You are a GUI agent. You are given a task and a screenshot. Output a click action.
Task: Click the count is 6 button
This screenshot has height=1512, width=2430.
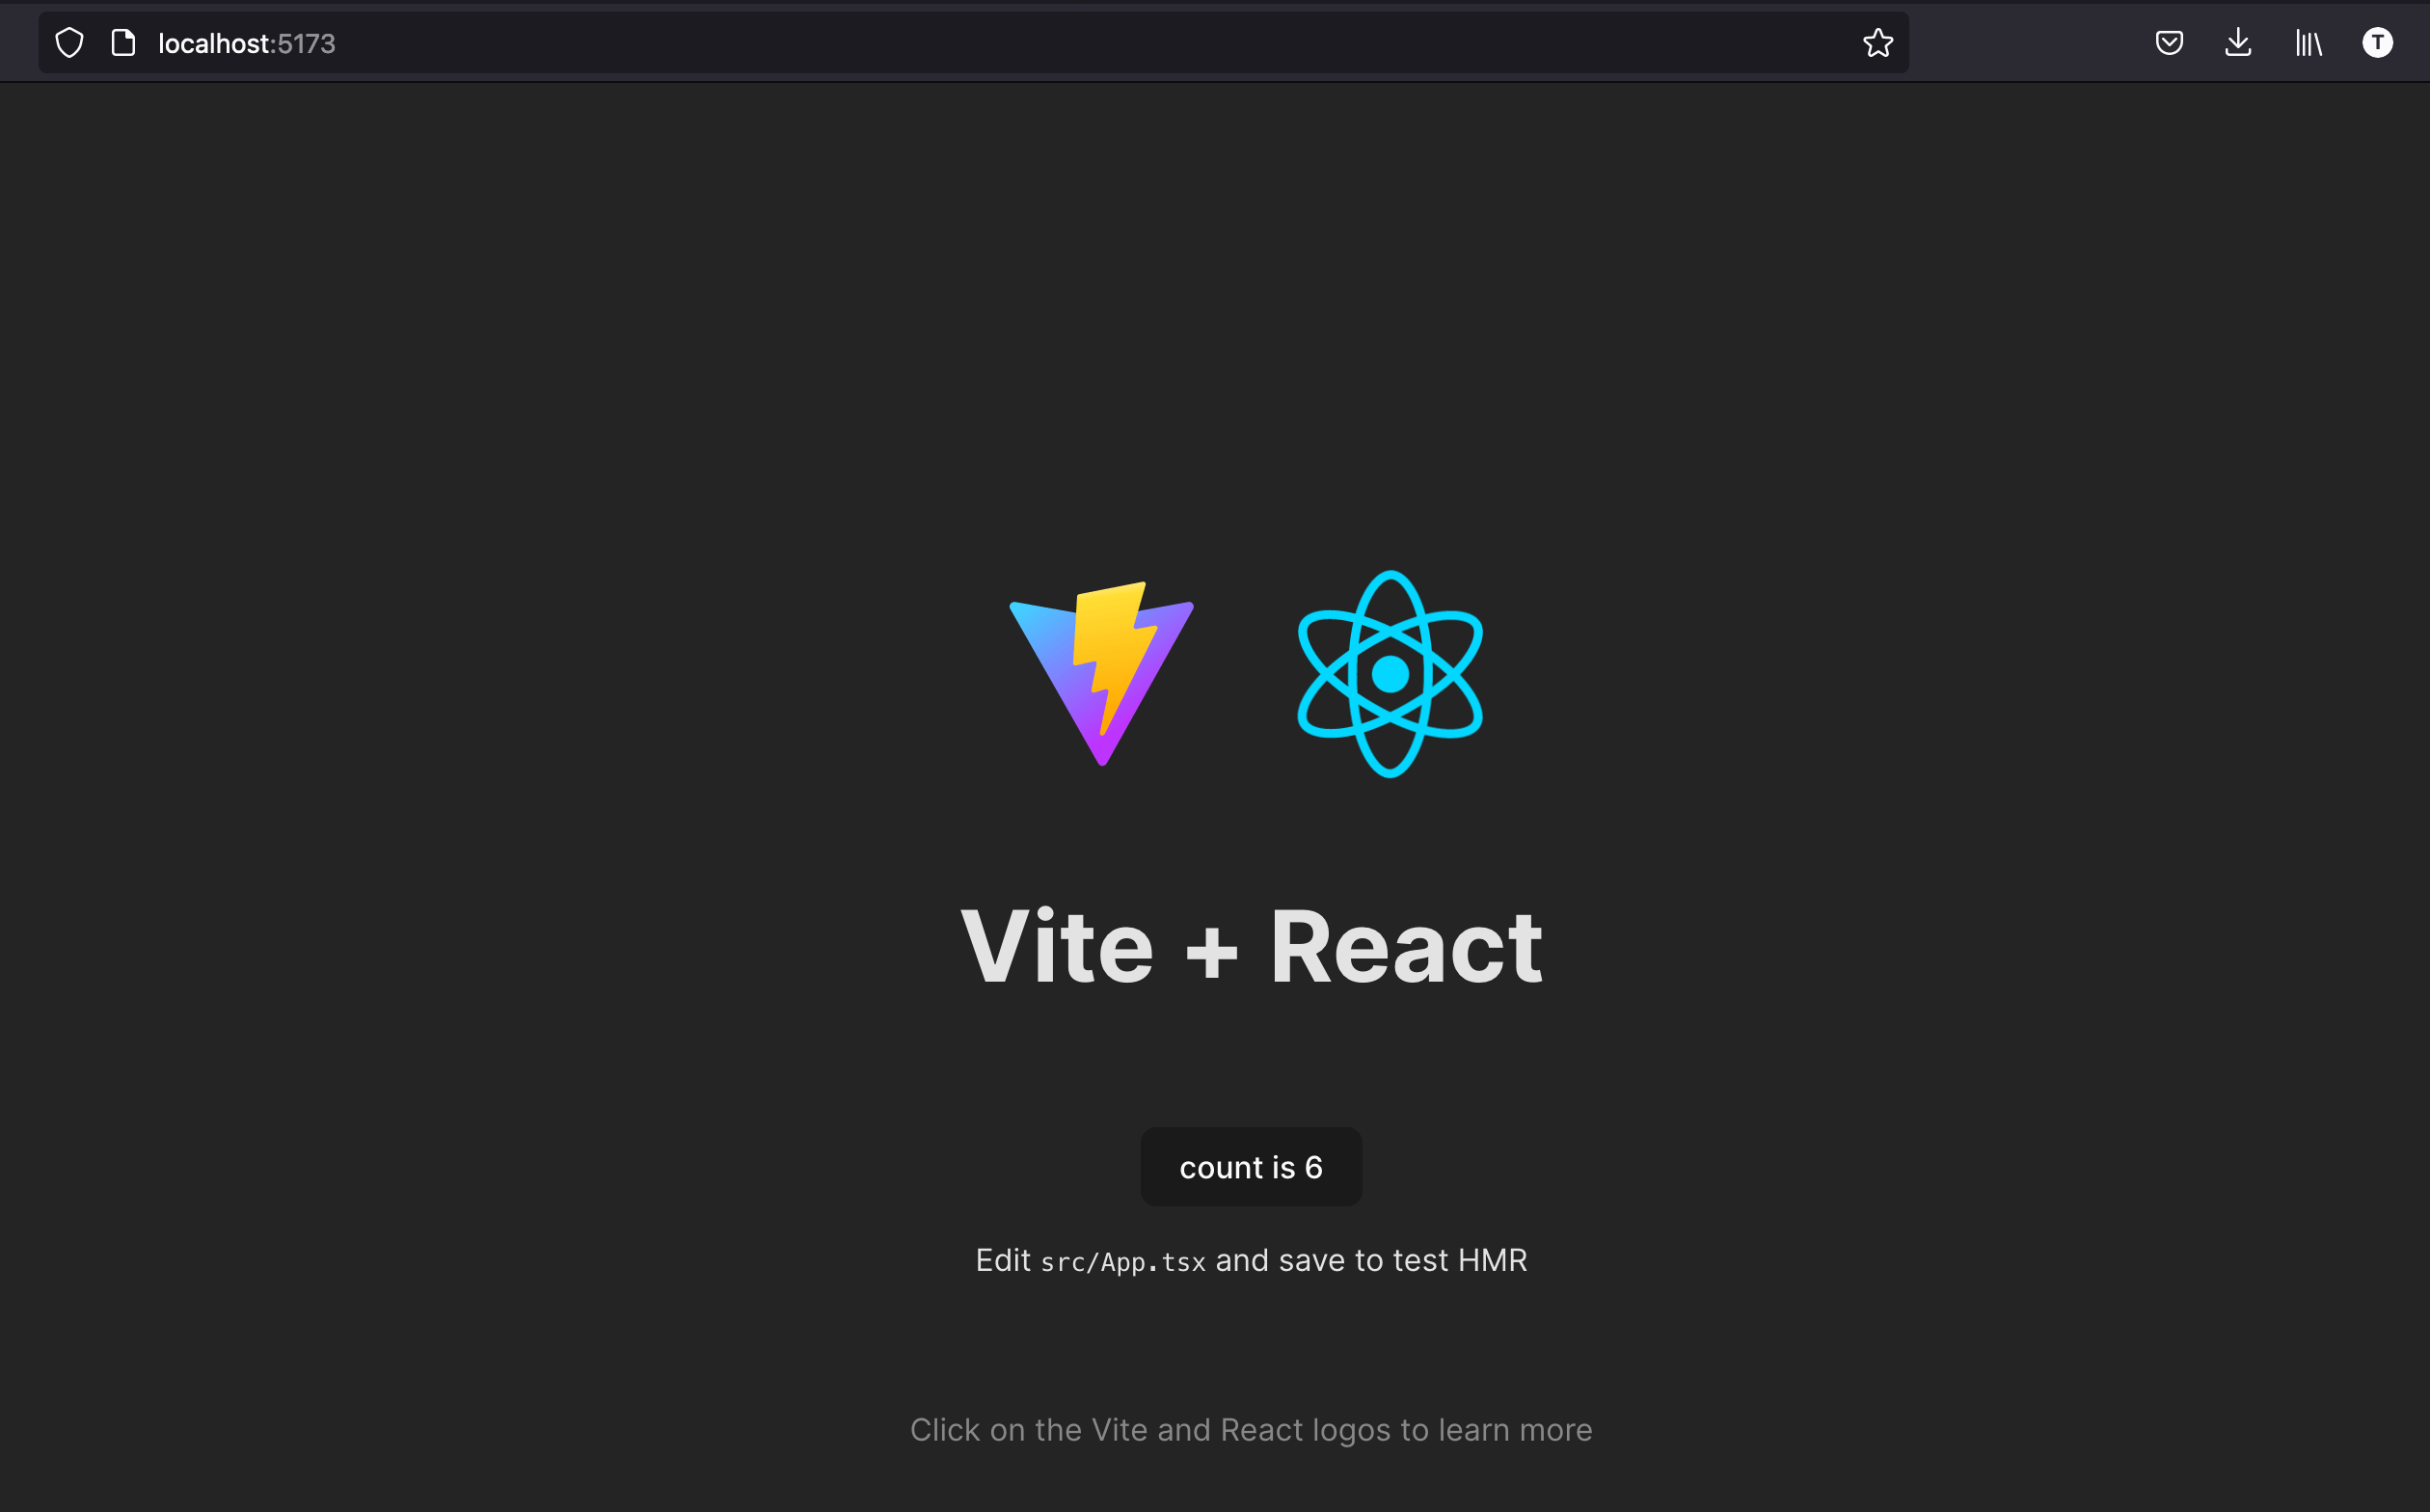[1251, 1167]
